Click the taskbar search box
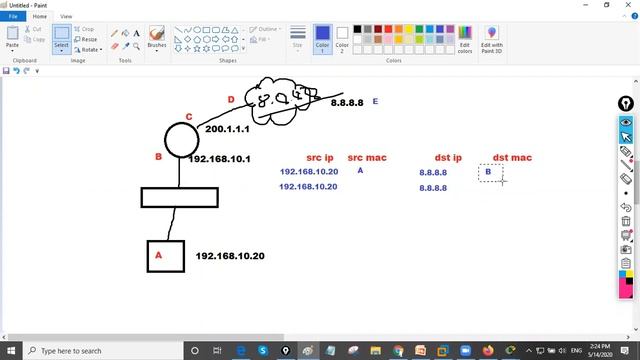 click(103, 351)
